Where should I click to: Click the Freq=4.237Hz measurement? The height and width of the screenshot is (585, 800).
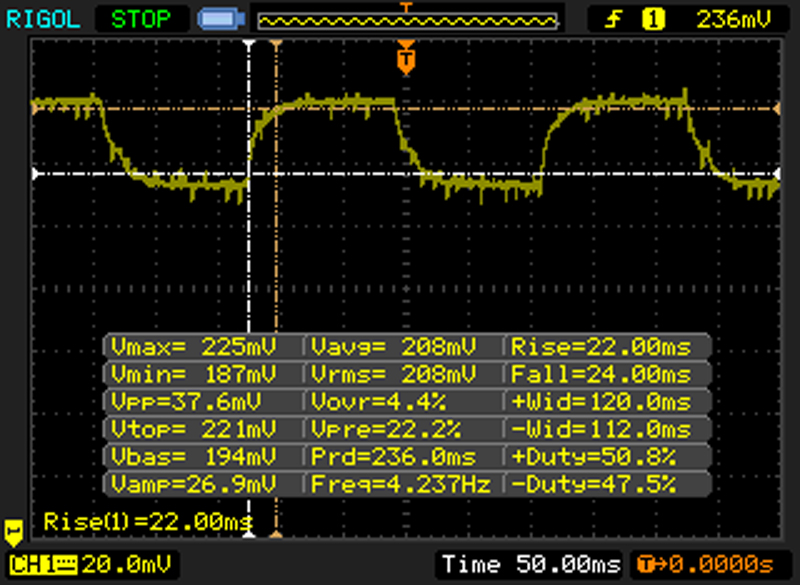tap(401, 484)
